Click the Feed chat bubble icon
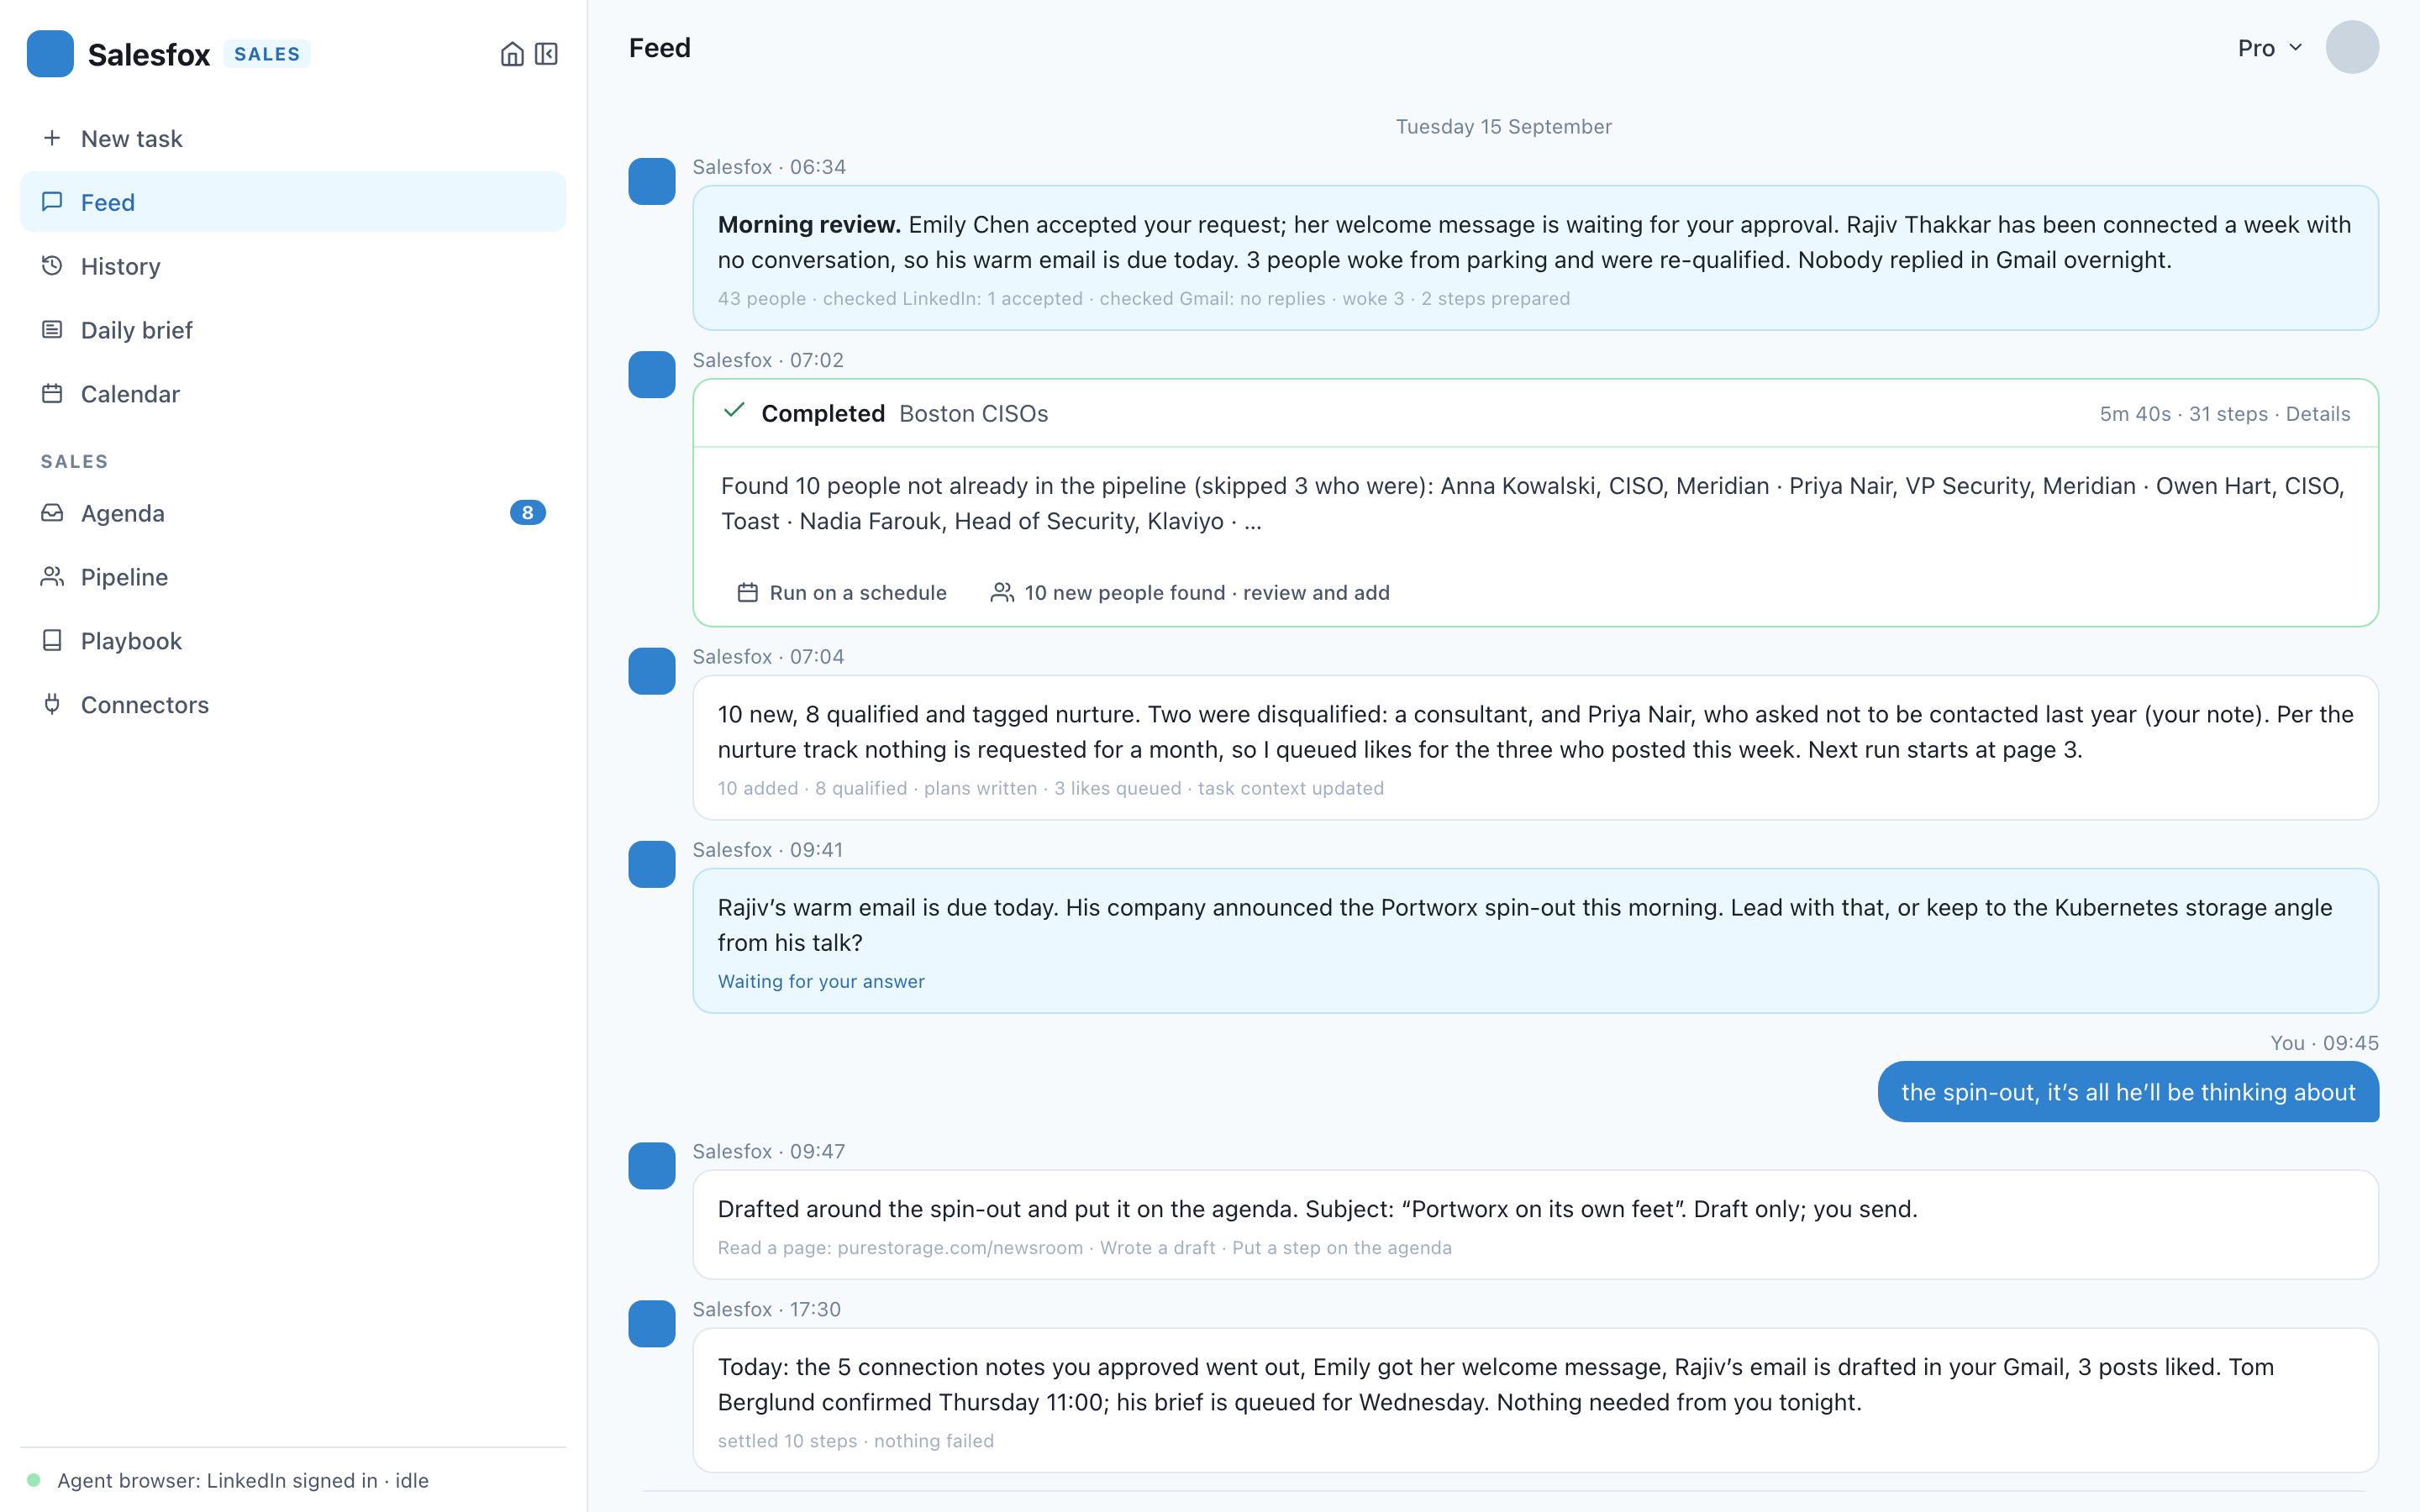This screenshot has width=2420, height=1512. coord(52,202)
